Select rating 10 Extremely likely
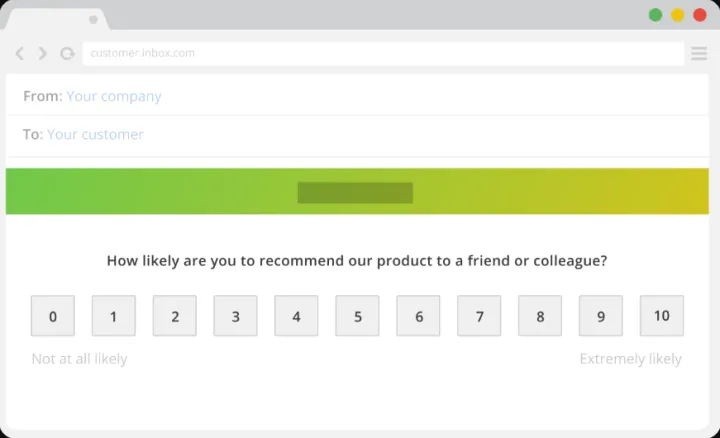 click(x=661, y=315)
